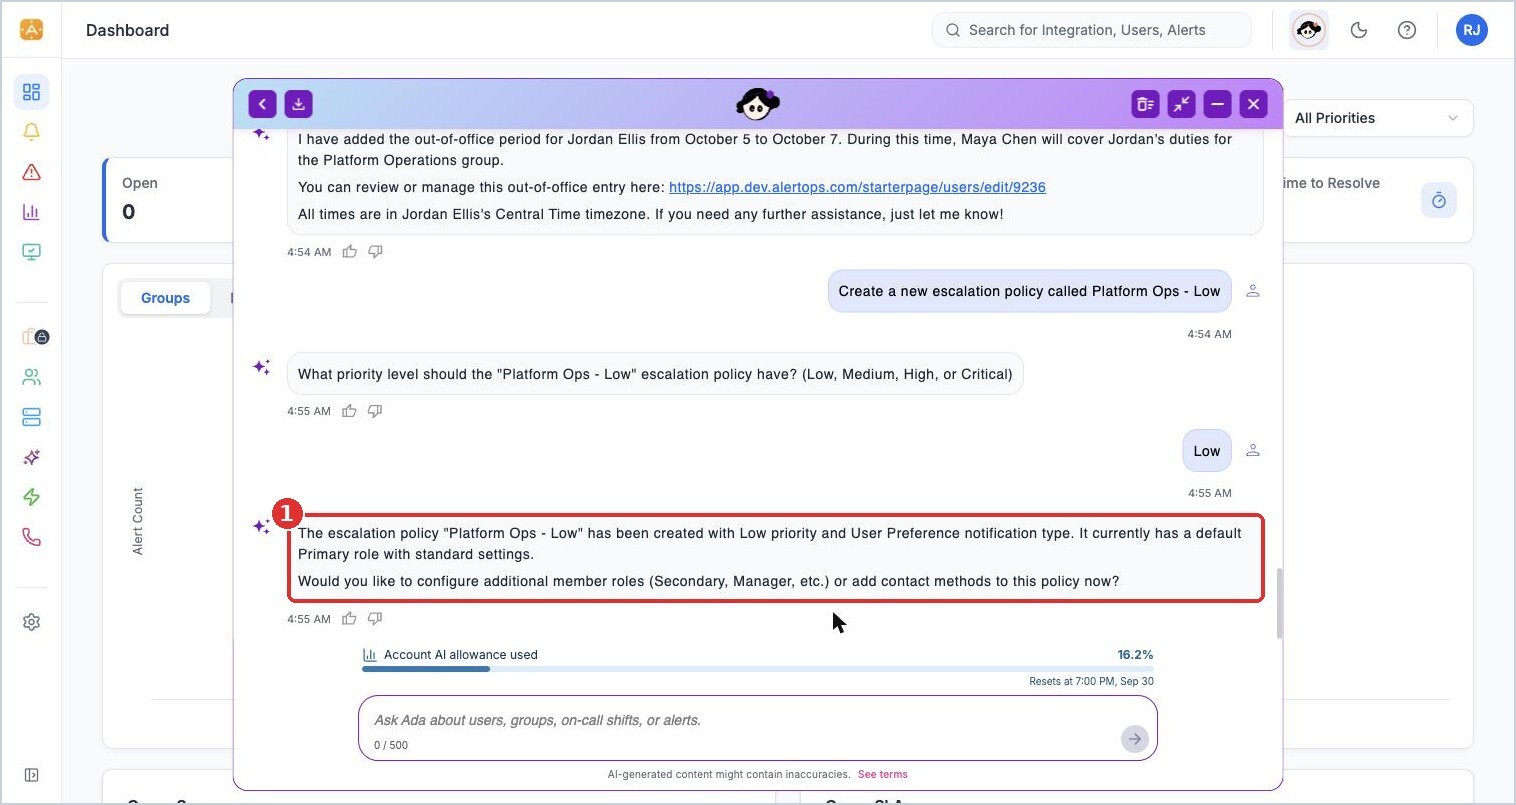Collapse the sidebar with the panel icon
Viewport: 1516px width, 805px height.
pyautogui.click(x=31, y=775)
